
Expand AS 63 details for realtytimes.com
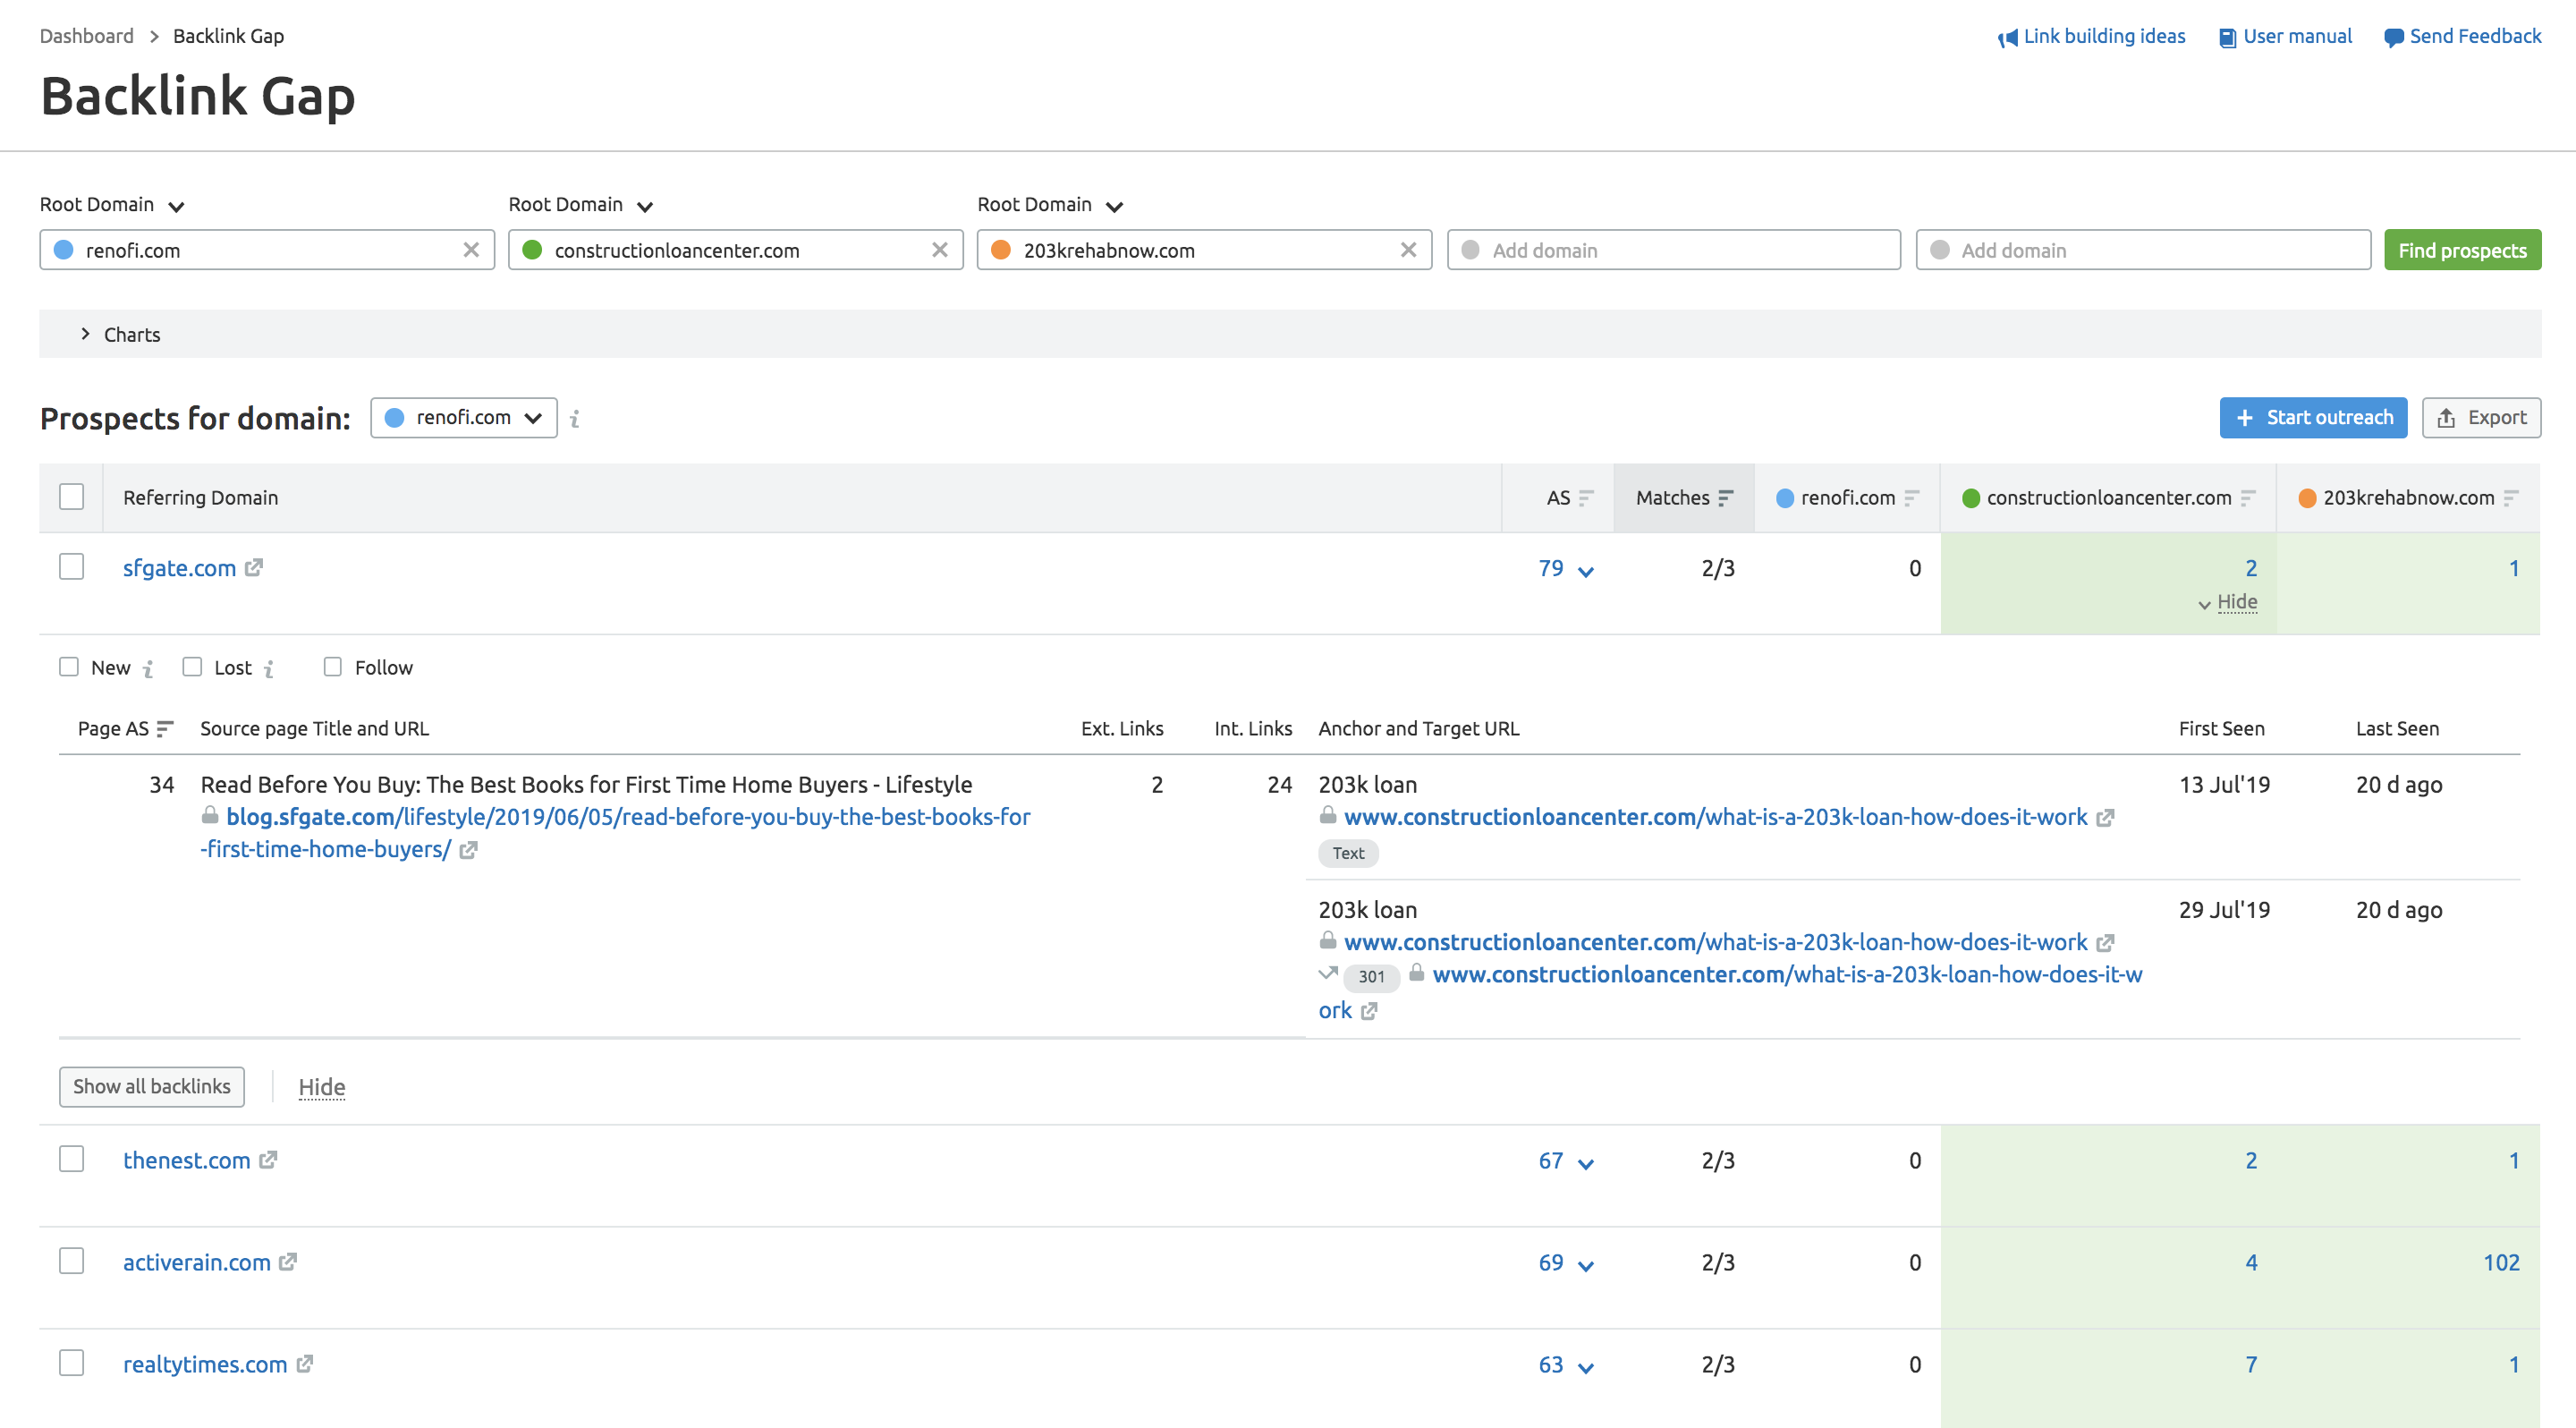pyautogui.click(x=1586, y=1368)
